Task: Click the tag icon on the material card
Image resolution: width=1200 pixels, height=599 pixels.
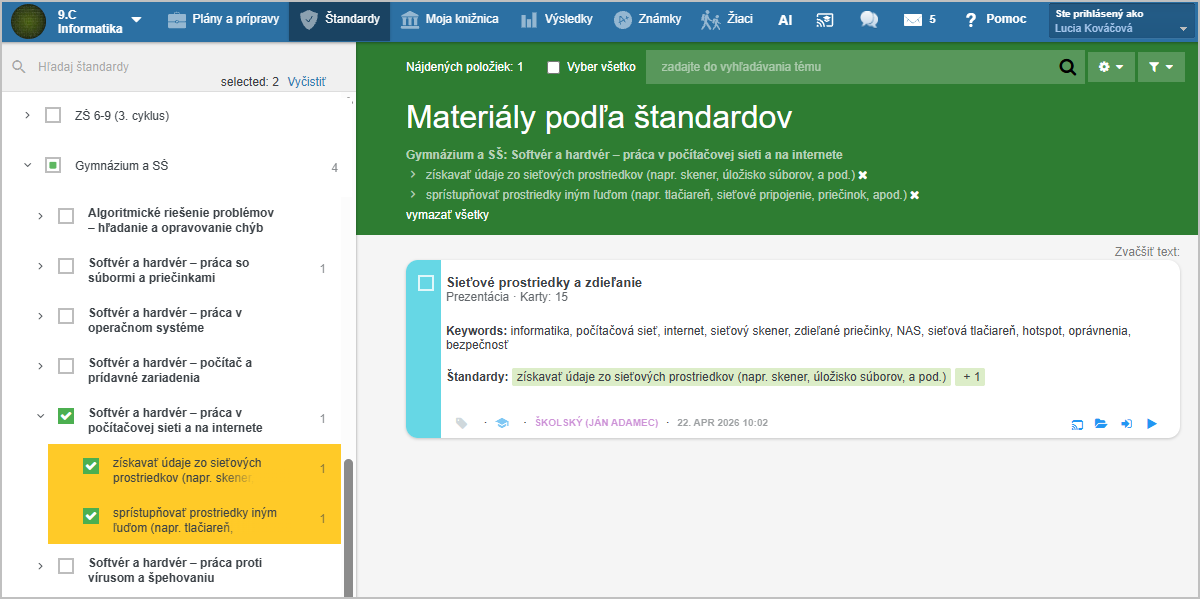Action: point(461,423)
